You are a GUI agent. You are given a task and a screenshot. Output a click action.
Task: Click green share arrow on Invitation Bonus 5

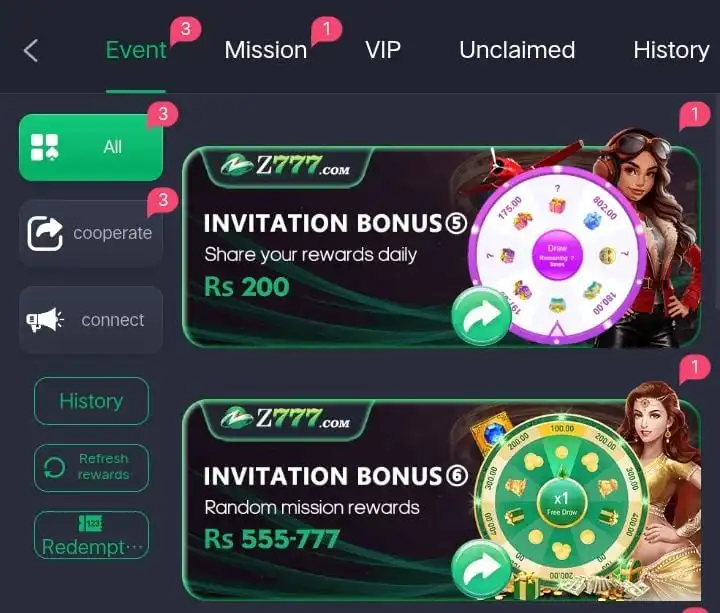tap(481, 316)
